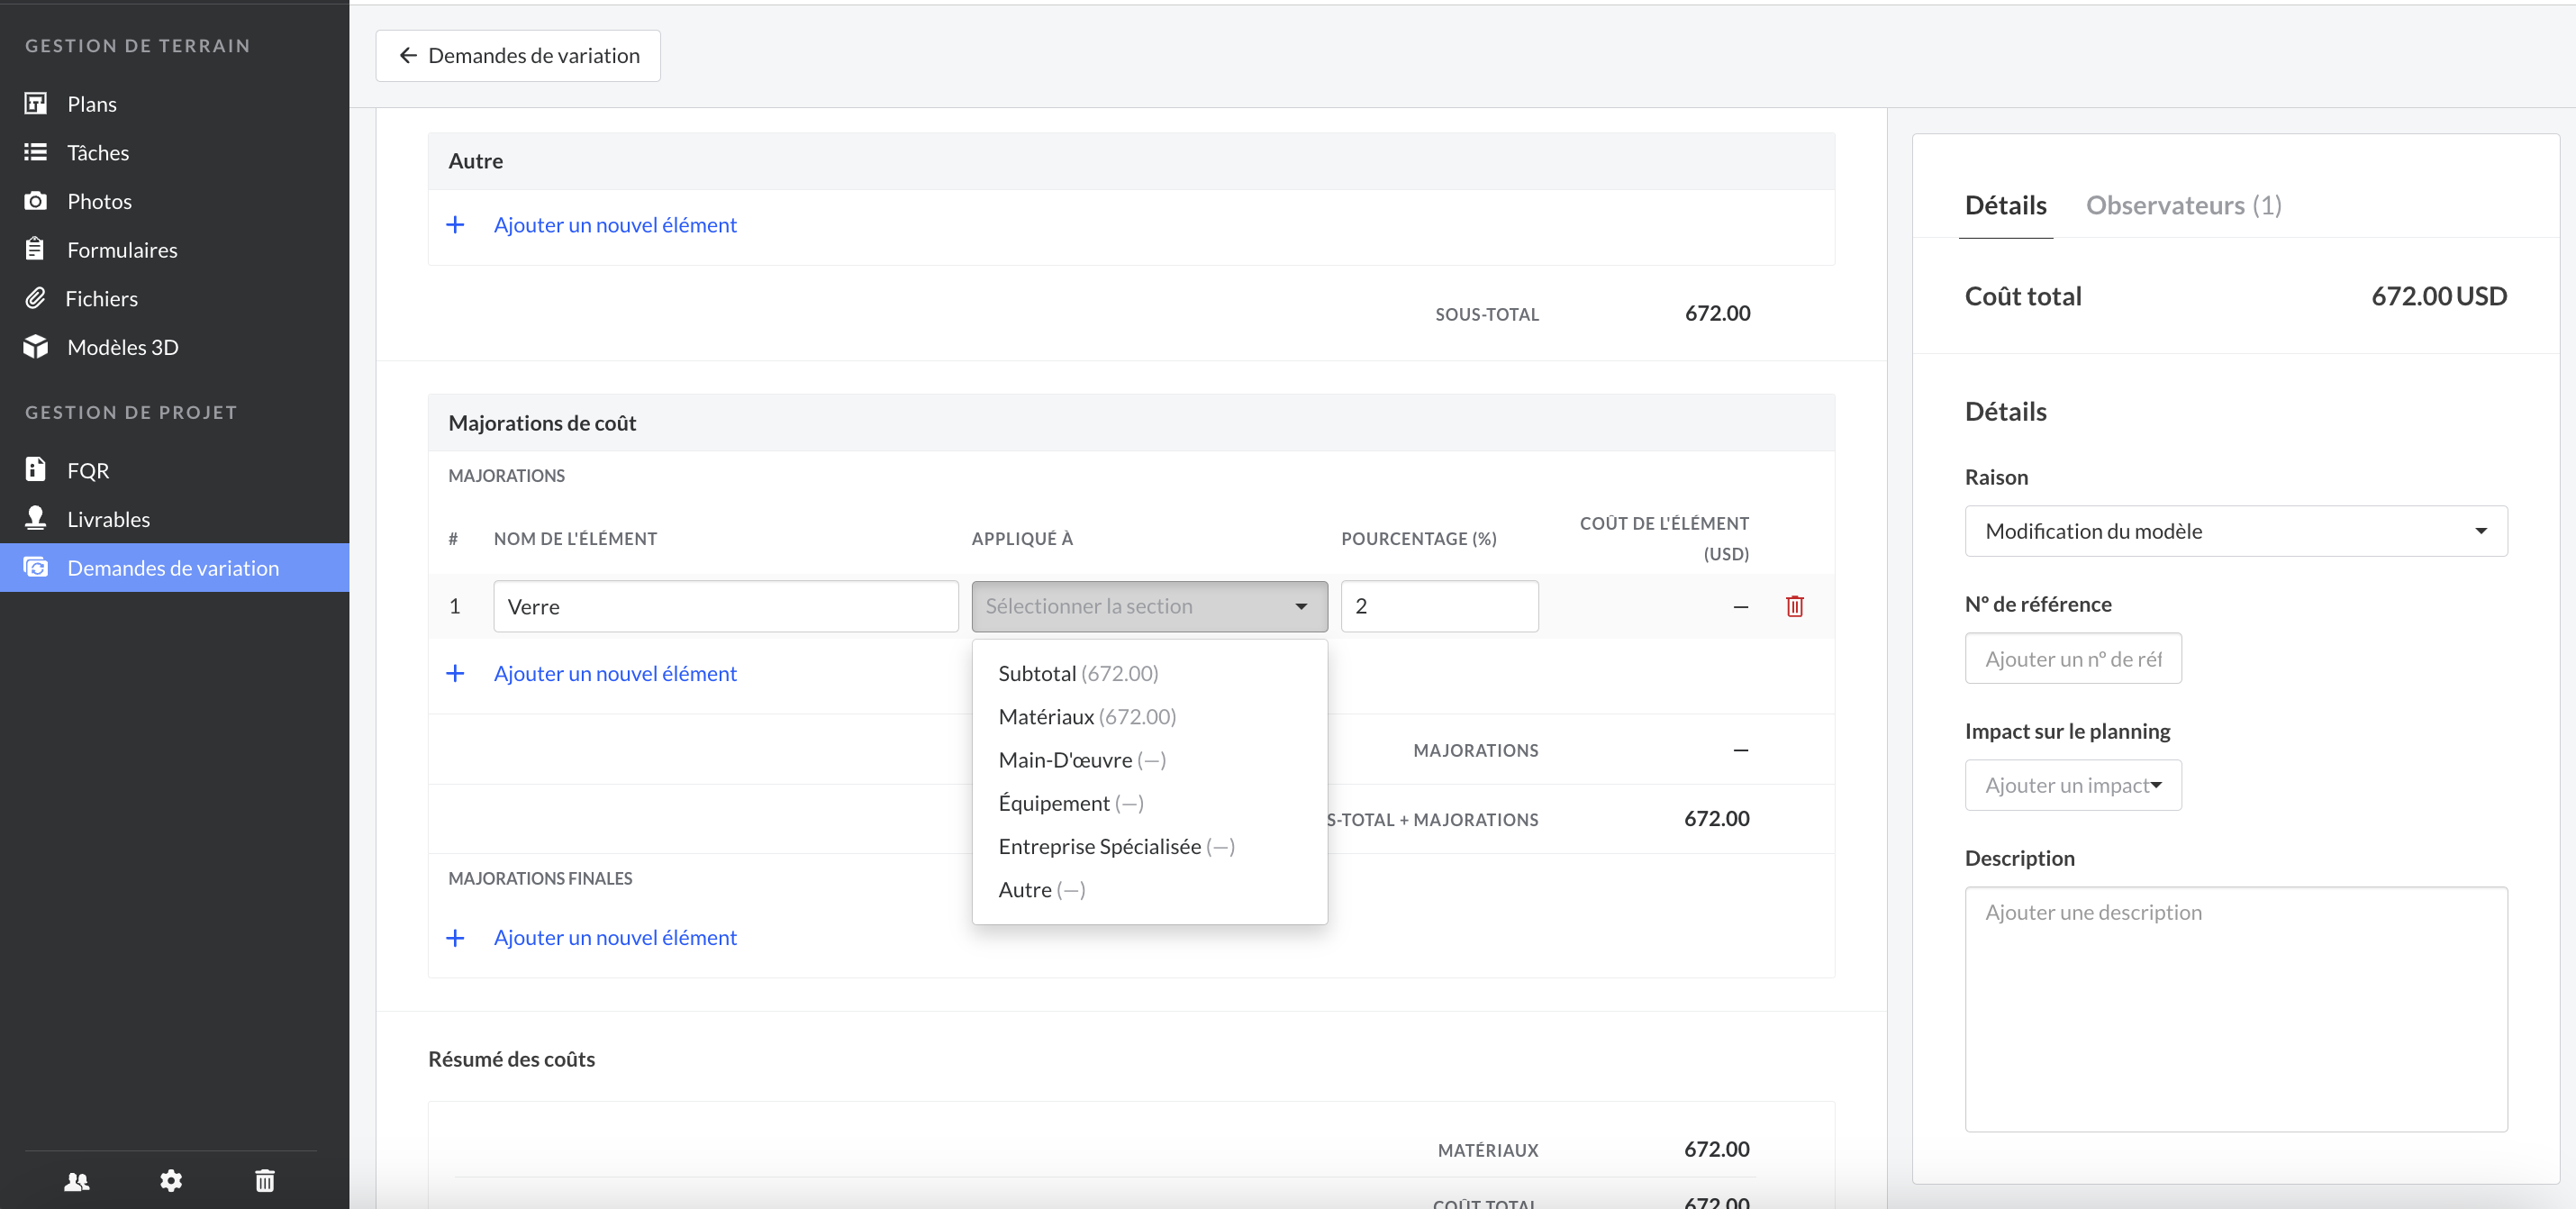2576x1209 pixels.
Task: Open Plans in the sidebar
Action: pos(174,104)
